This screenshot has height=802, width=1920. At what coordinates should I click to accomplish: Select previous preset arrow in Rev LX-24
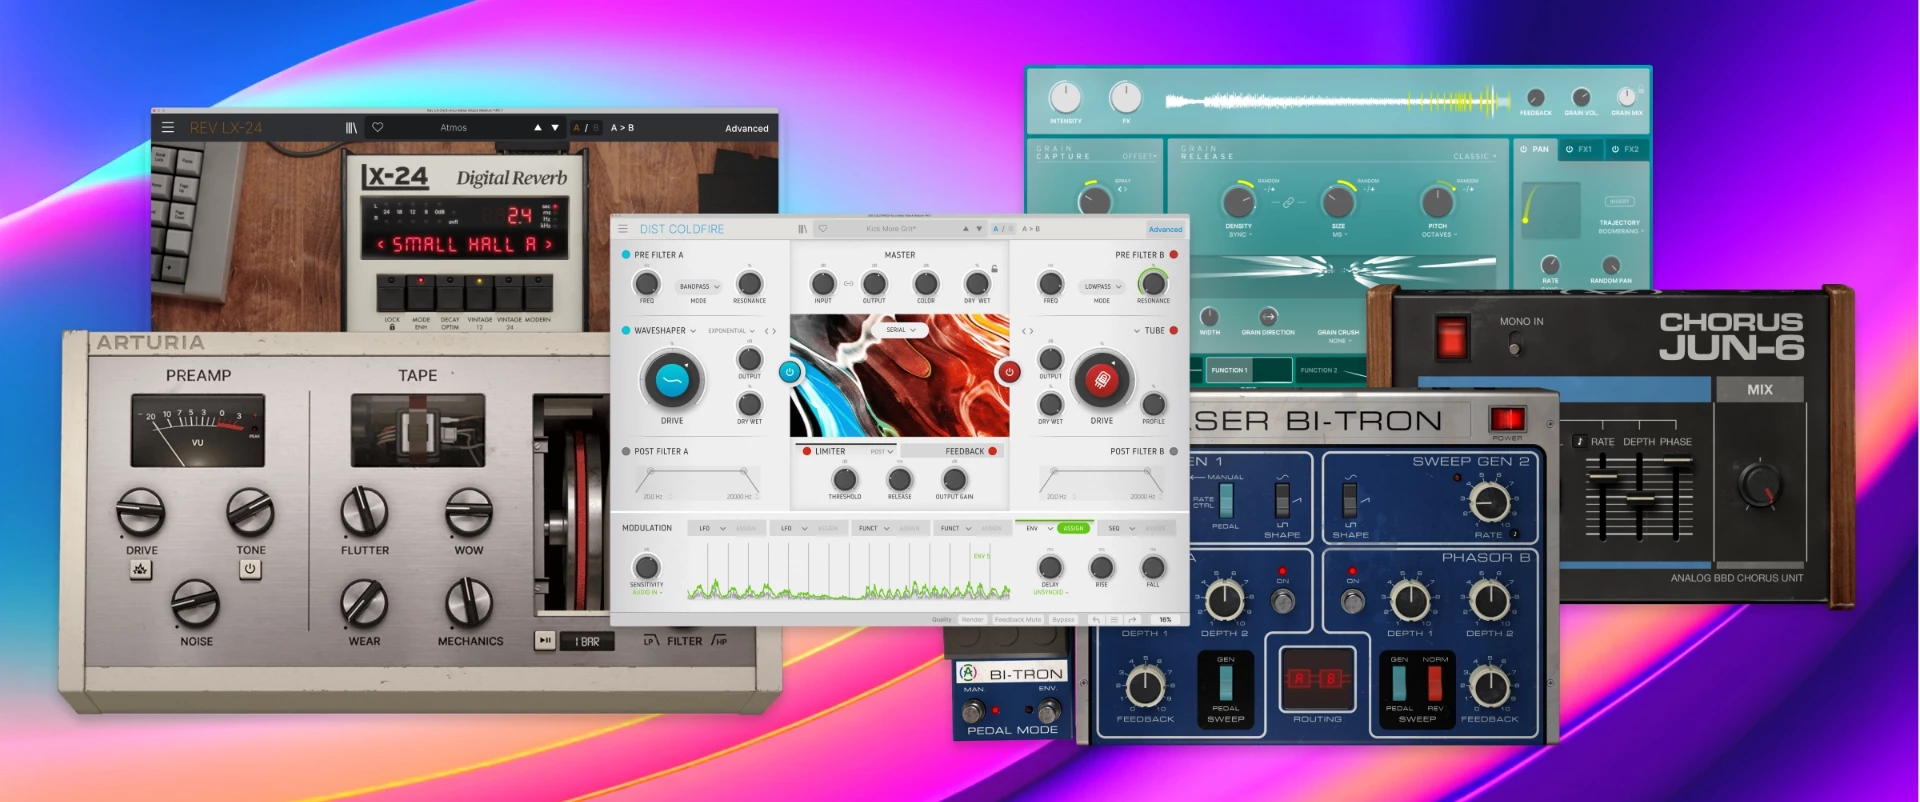pyautogui.click(x=538, y=127)
